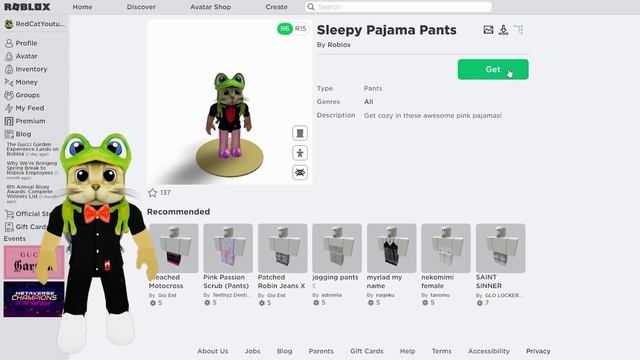
Task: Switch avatar preview to R15
Action: coord(300,29)
